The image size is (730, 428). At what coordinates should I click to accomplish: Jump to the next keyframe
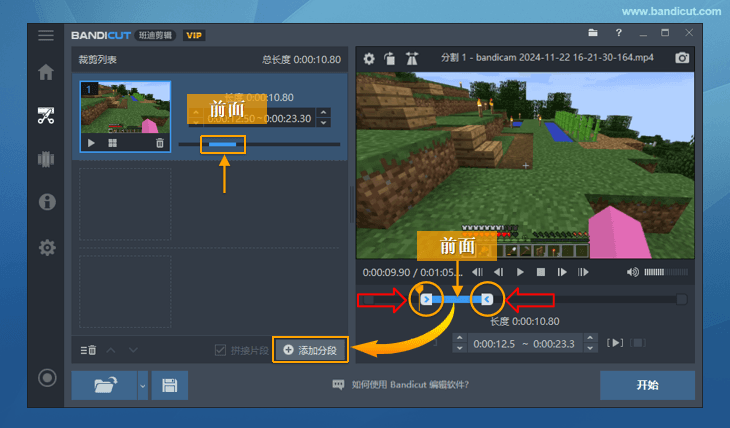click(583, 272)
